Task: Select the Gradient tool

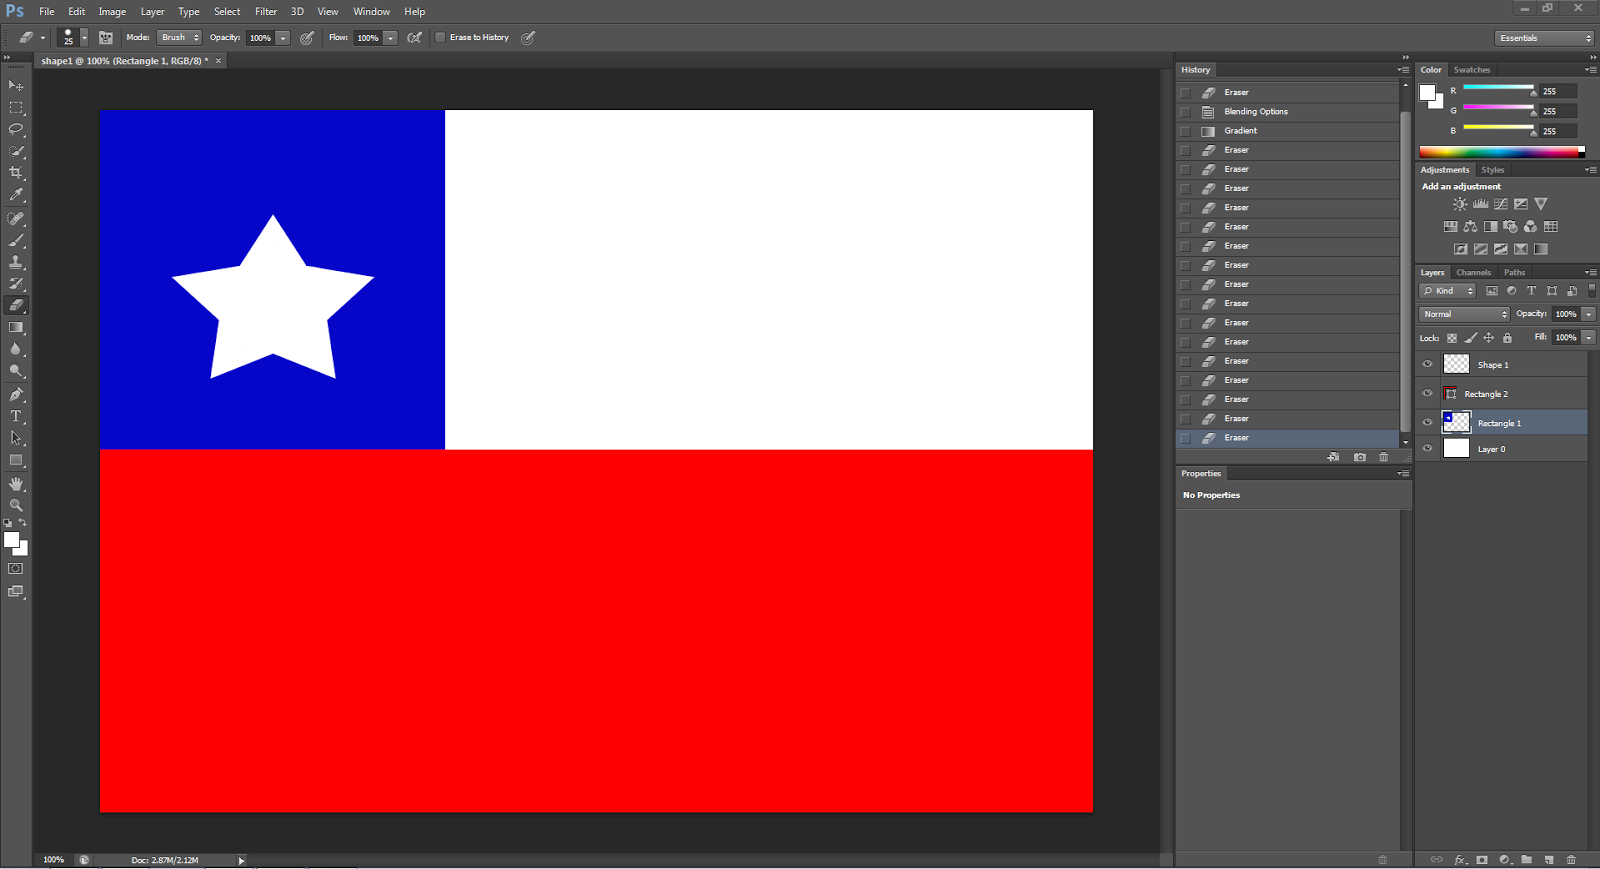Action: click(16, 328)
